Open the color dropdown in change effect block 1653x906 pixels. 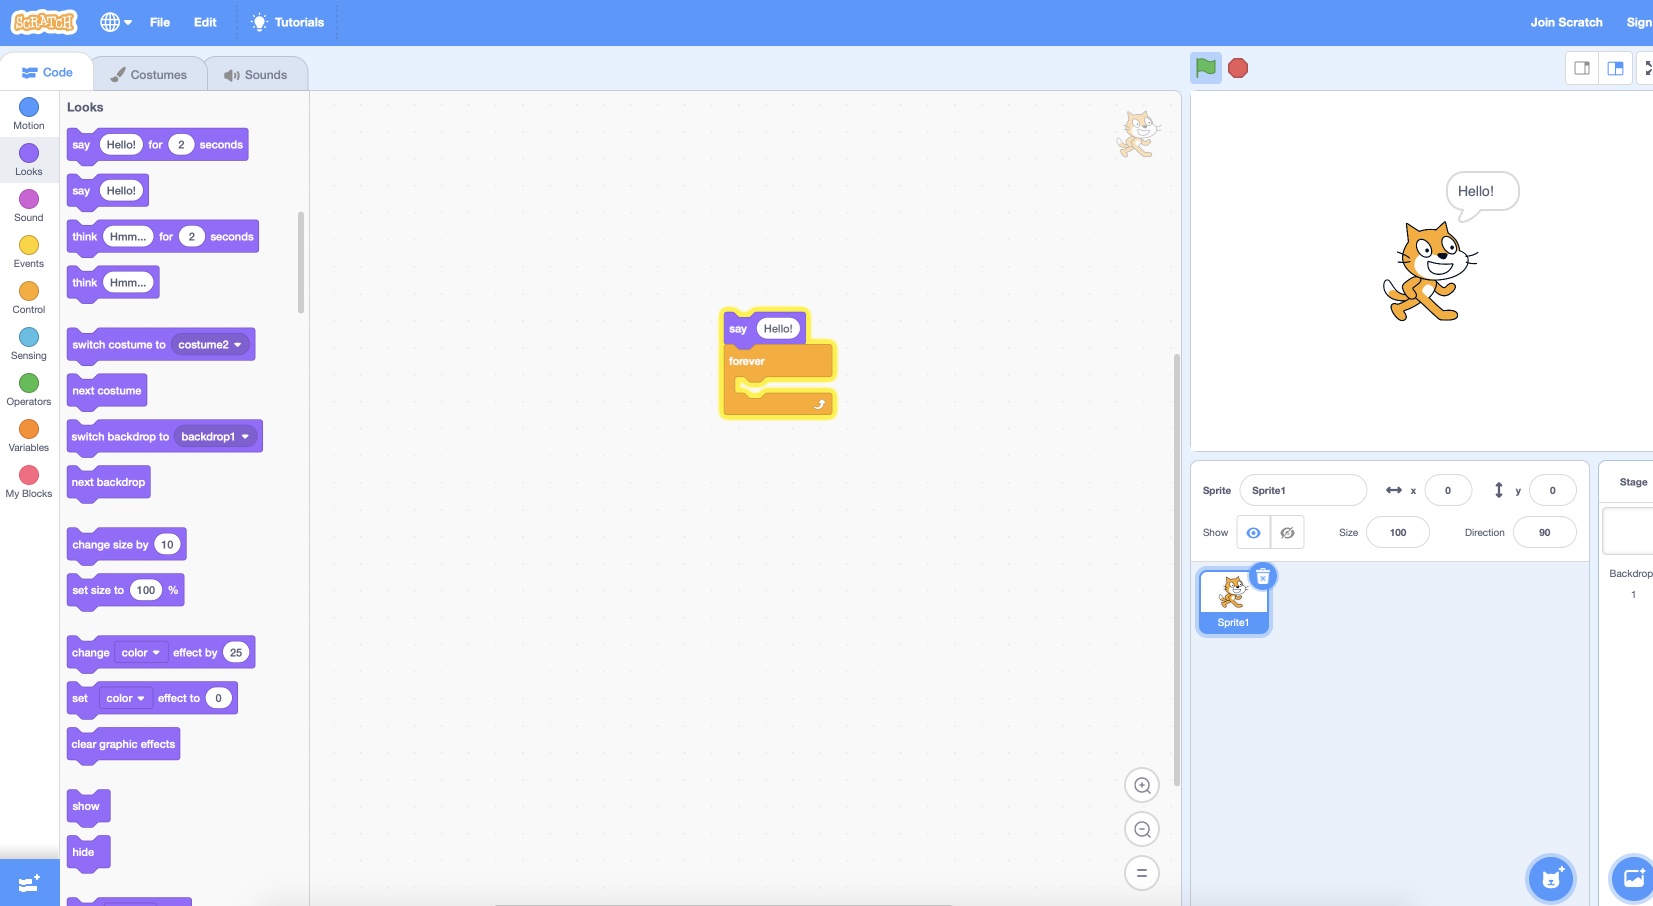(140, 653)
